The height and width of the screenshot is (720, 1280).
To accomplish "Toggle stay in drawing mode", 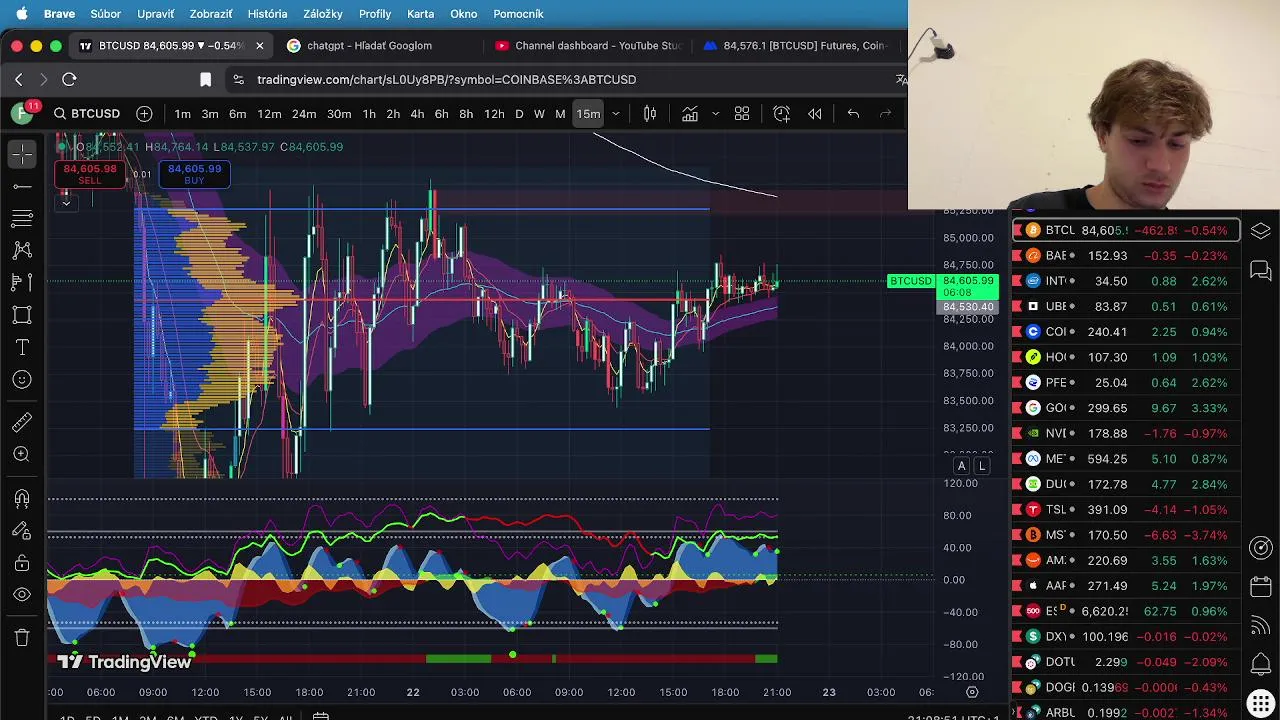I will [x=22, y=530].
